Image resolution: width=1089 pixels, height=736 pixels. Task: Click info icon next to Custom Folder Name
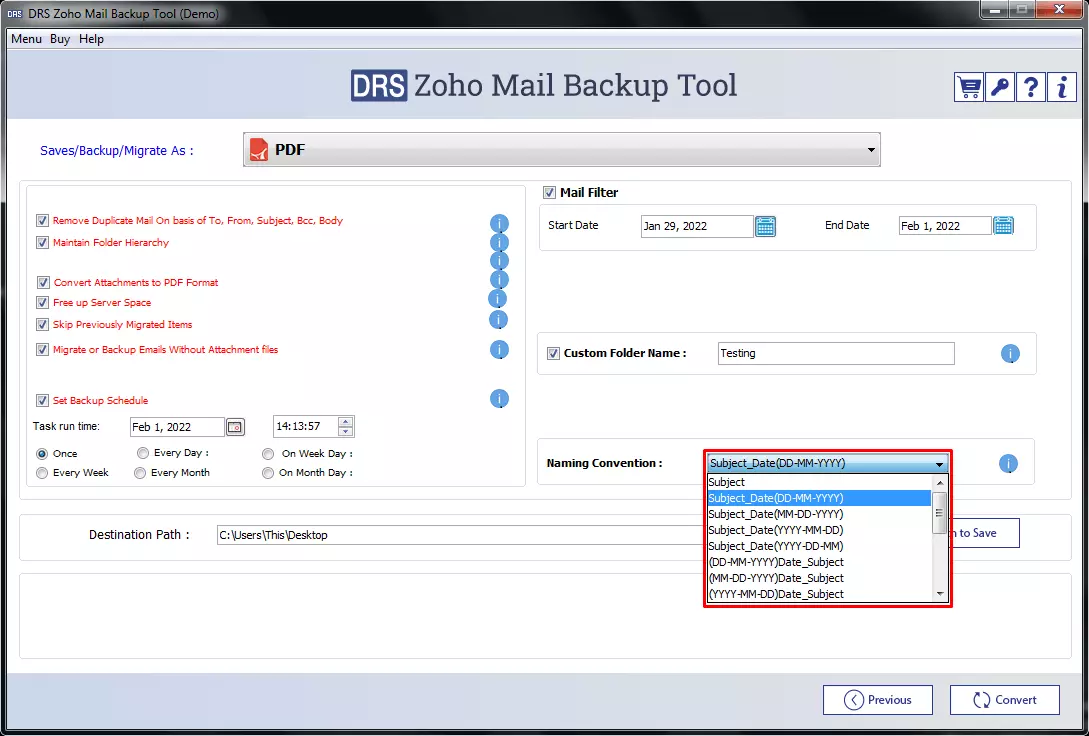click(1010, 353)
